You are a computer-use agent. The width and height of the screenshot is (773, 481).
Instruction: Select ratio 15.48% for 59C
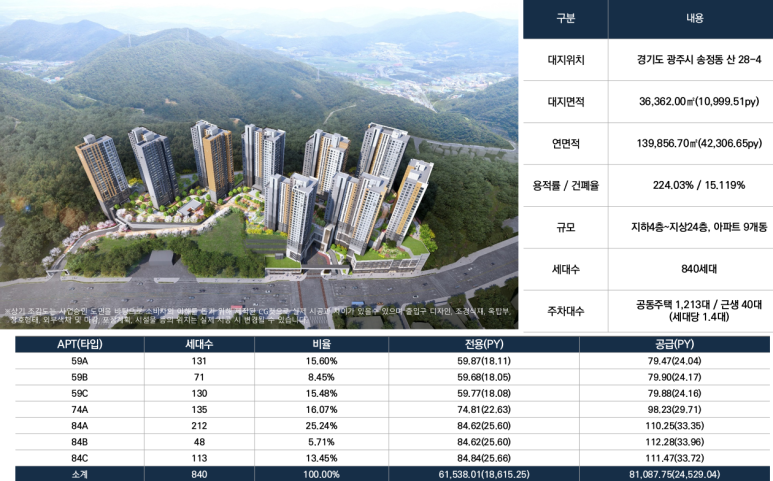[x=321, y=394]
